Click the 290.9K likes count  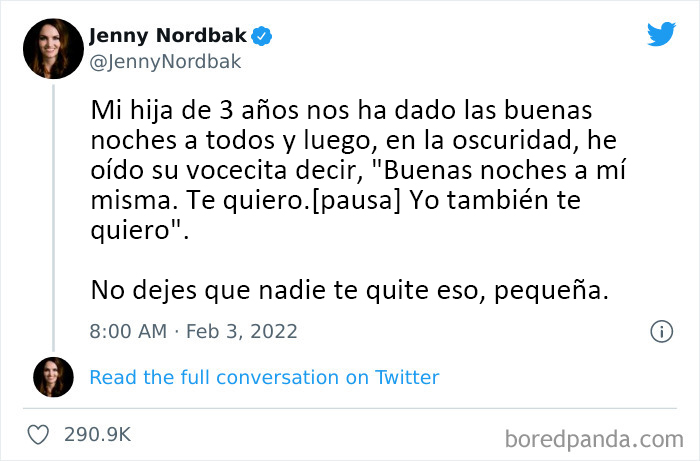click(x=97, y=435)
